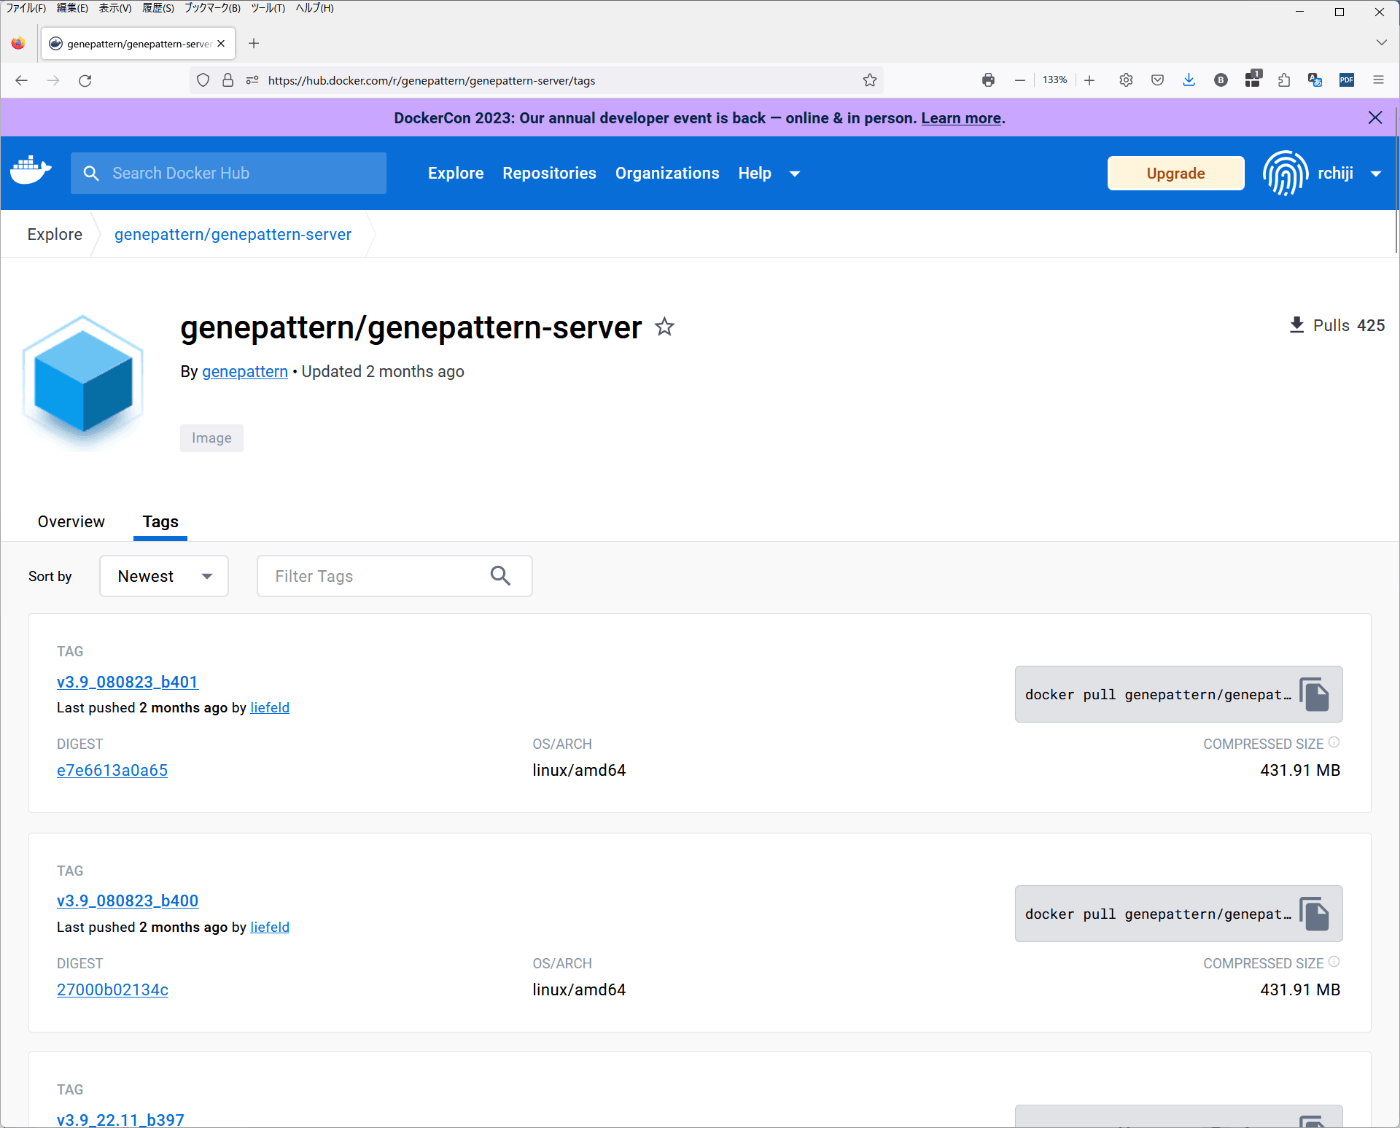Viewport: 1400px width, 1128px height.
Task: Open the Help nav item
Action: click(x=755, y=173)
